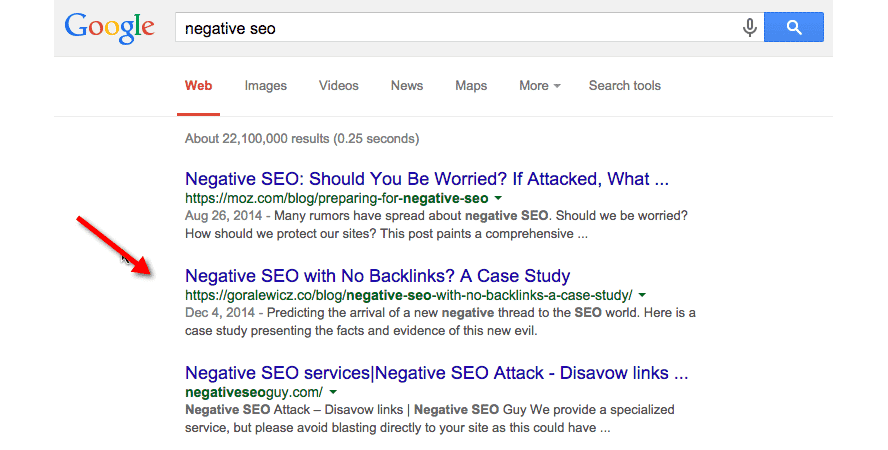
Task: Click the 'Dec 4, 2014' snippet text
Action: pyautogui.click(x=220, y=312)
